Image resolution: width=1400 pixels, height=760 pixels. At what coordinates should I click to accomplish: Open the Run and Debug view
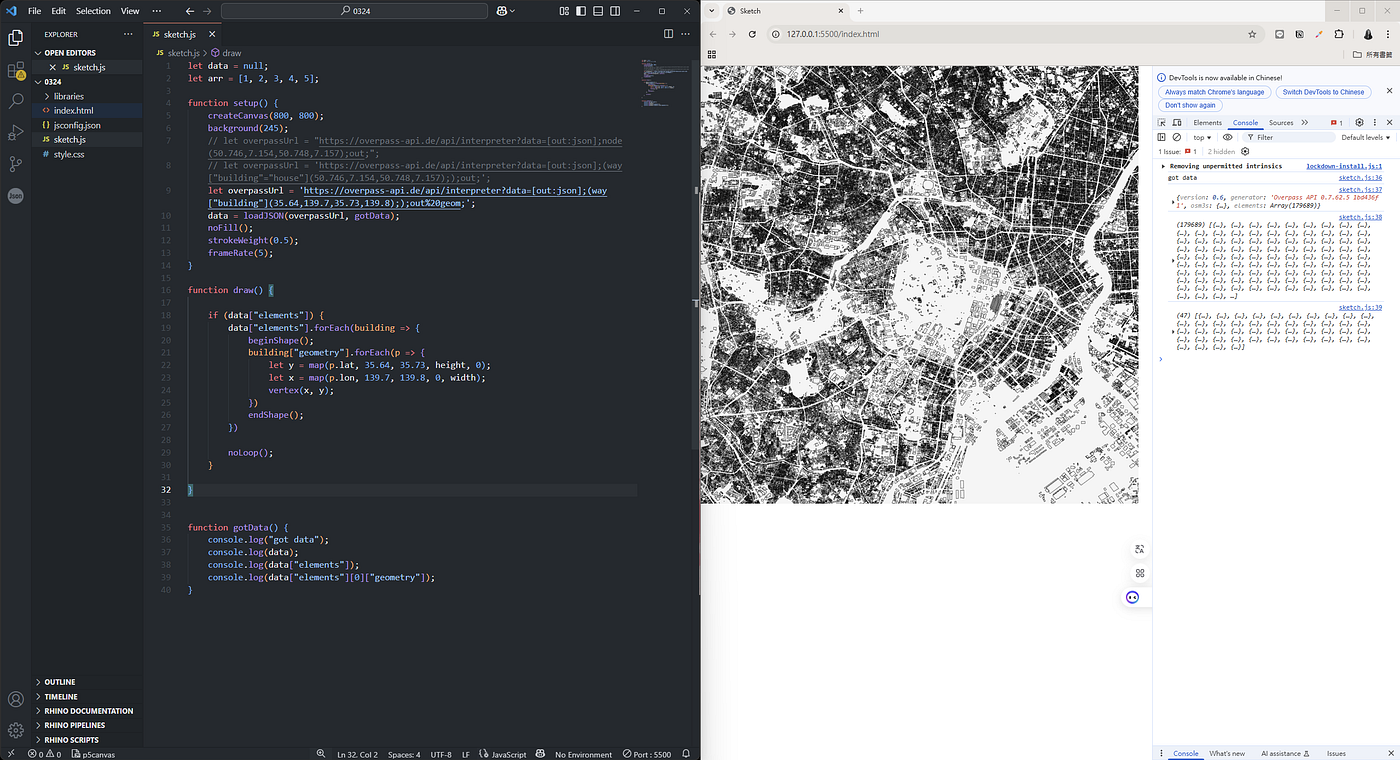pyautogui.click(x=15, y=132)
